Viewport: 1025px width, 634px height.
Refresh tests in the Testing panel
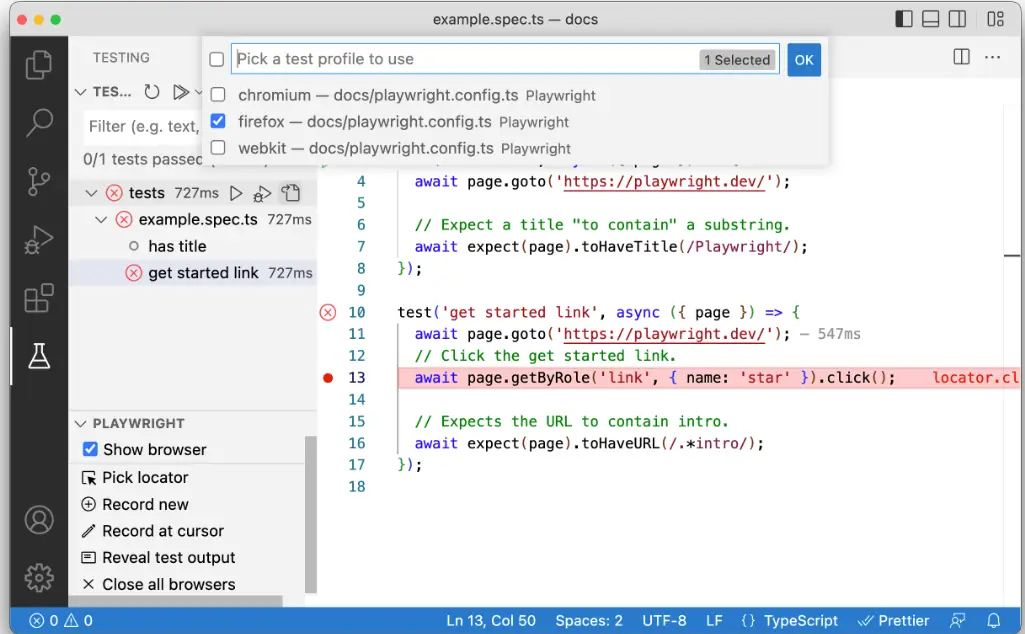coord(152,92)
